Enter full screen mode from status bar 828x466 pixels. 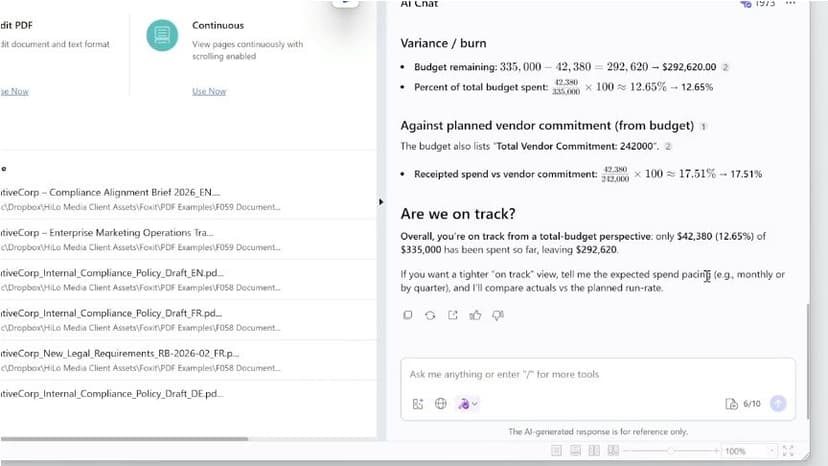(x=788, y=451)
